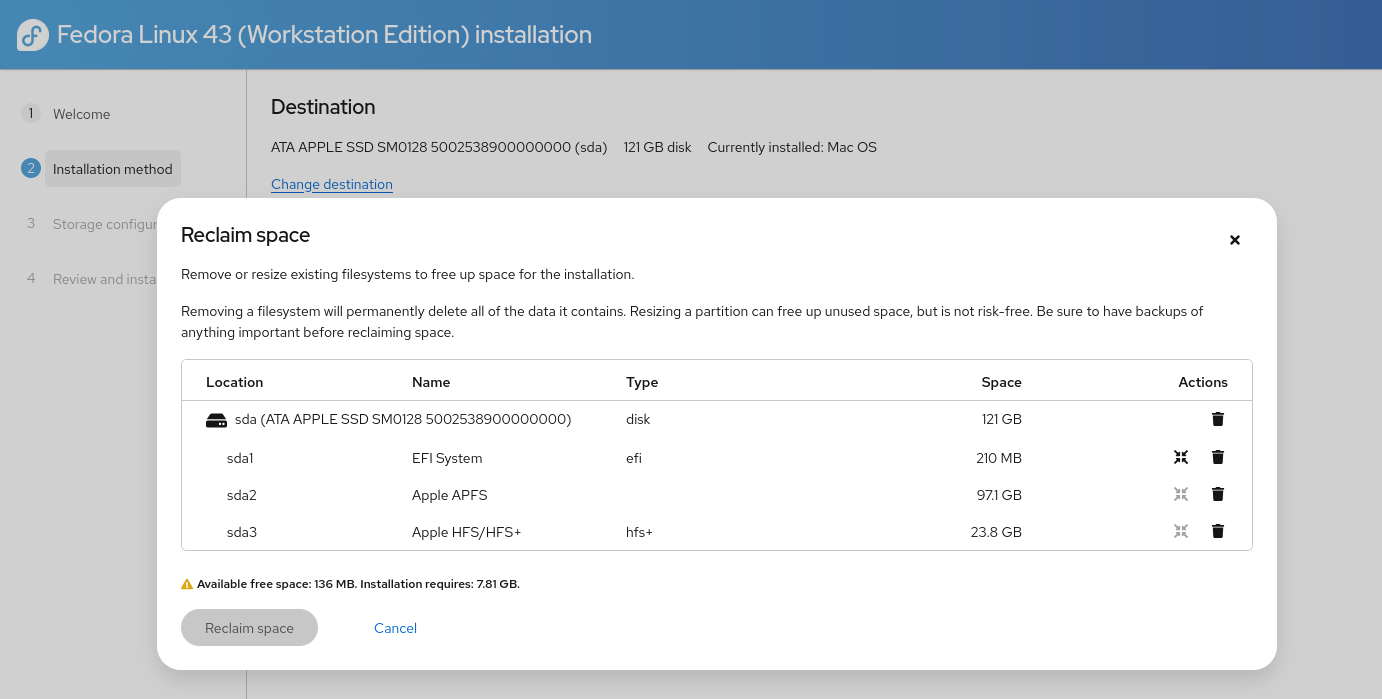
Task: Click the 121 GB disk label under Destination
Action: click(x=657, y=147)
